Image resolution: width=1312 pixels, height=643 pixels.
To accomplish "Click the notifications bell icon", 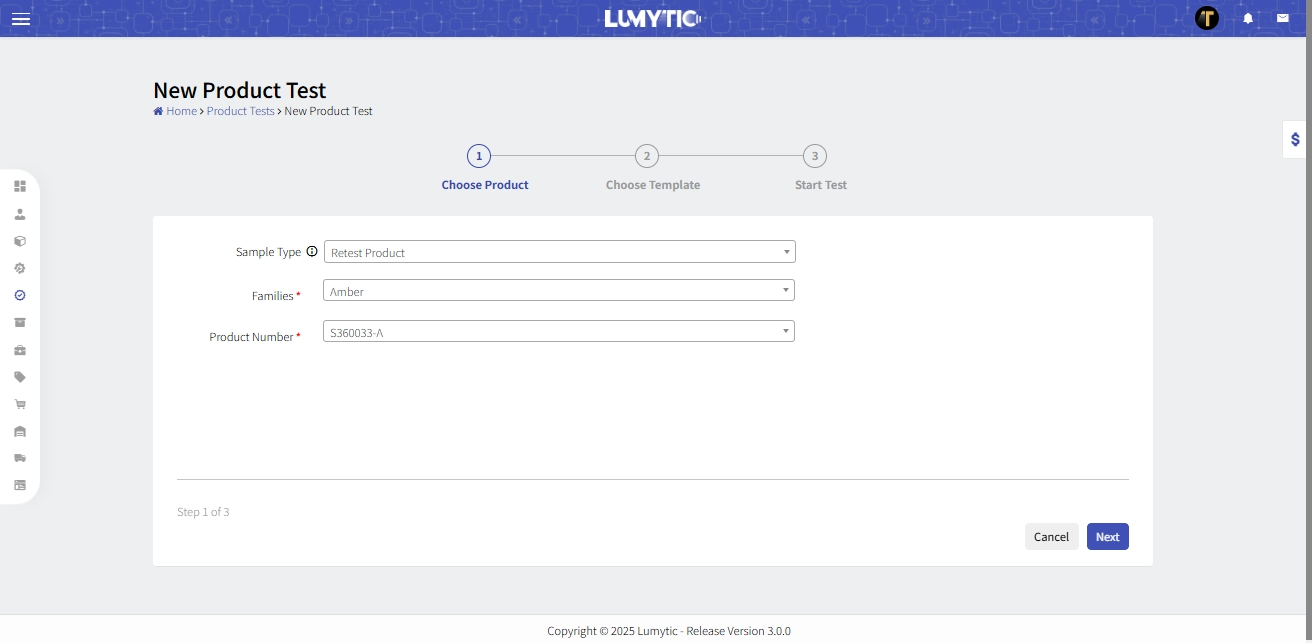I will (1248, 19).
